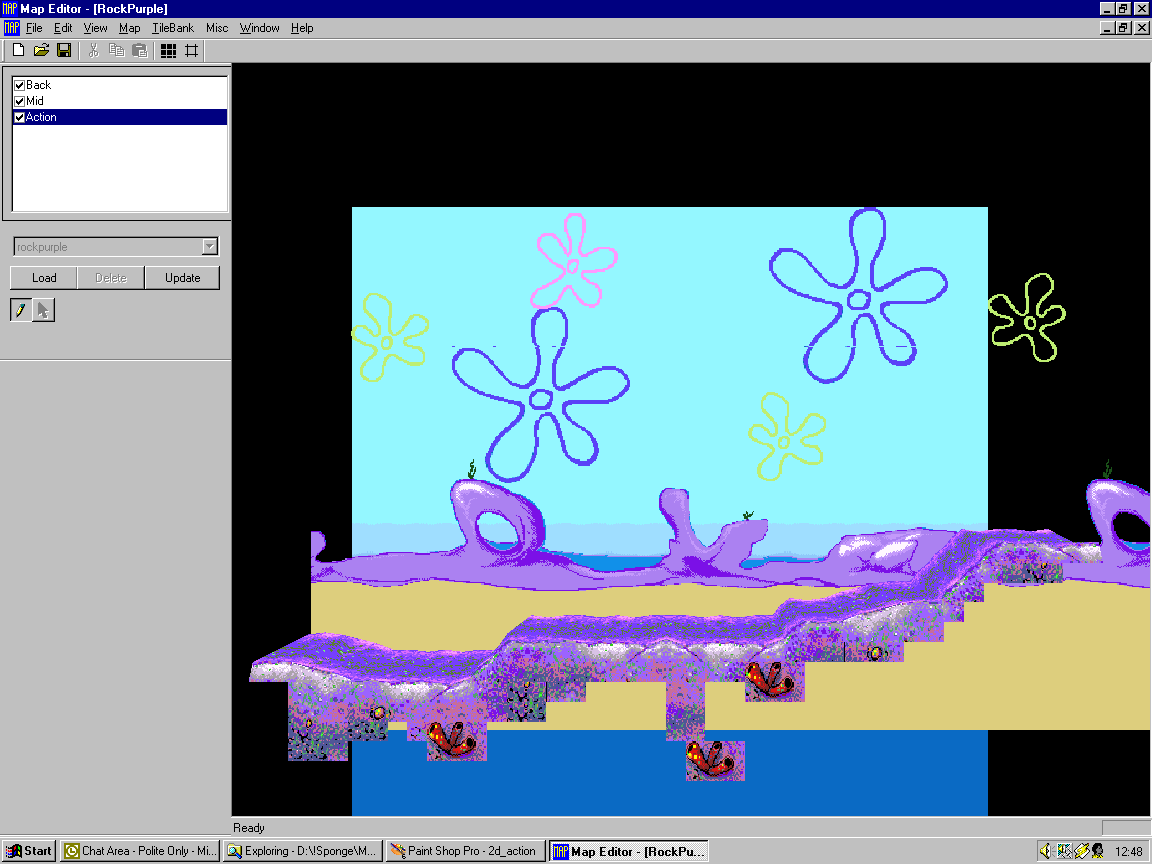Toggle the Action layer checkbox

pyautogui.click(x=20, y=118)
